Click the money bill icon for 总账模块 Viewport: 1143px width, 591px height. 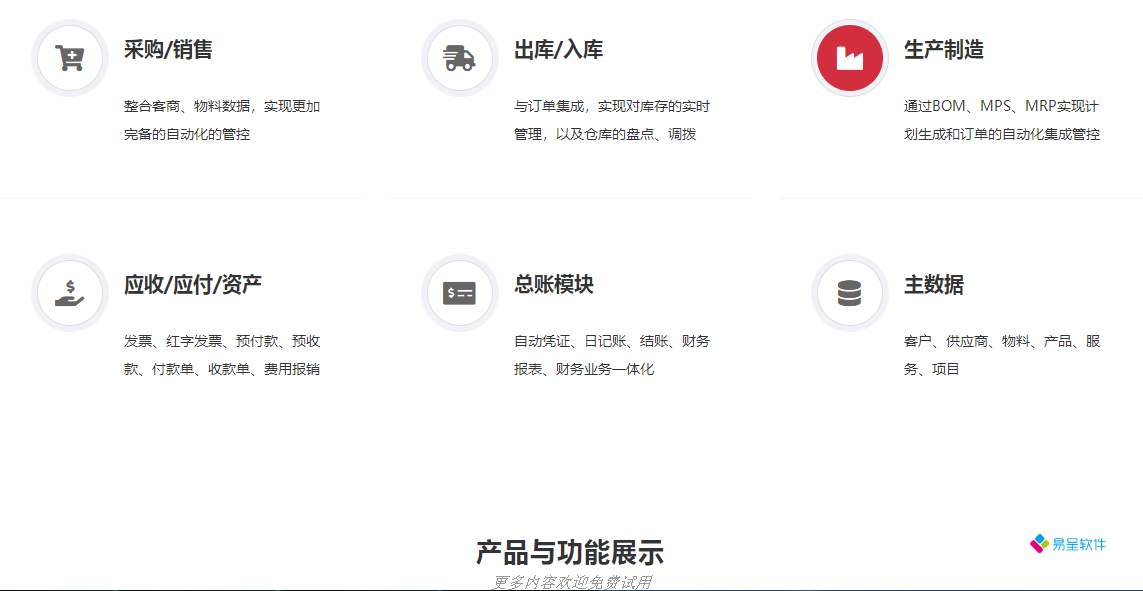pyautogui.click(x=460, y=292)
